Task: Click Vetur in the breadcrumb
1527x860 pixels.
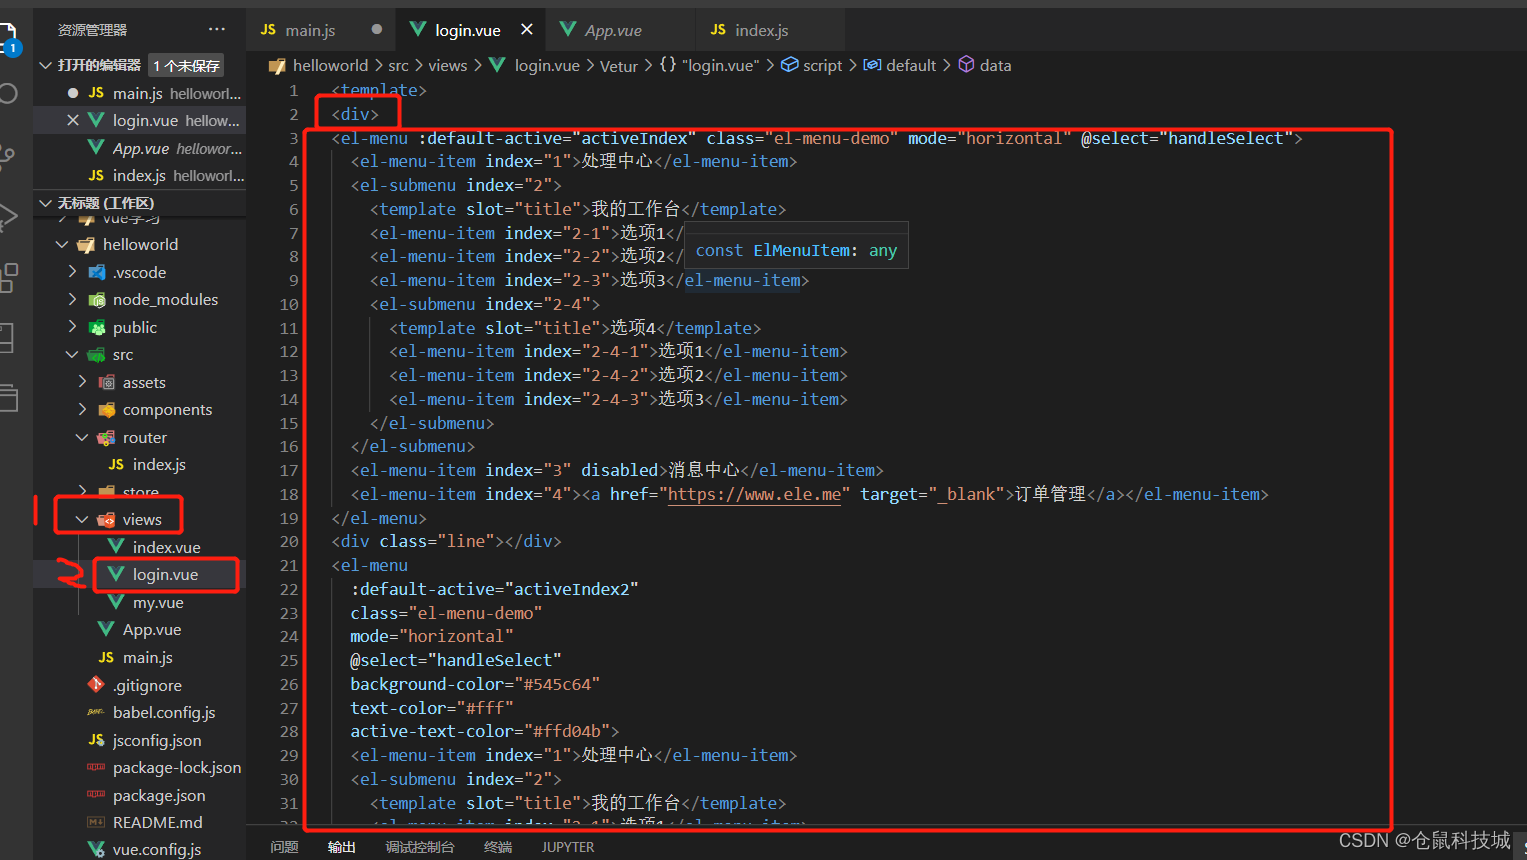Action: point(618,65)
